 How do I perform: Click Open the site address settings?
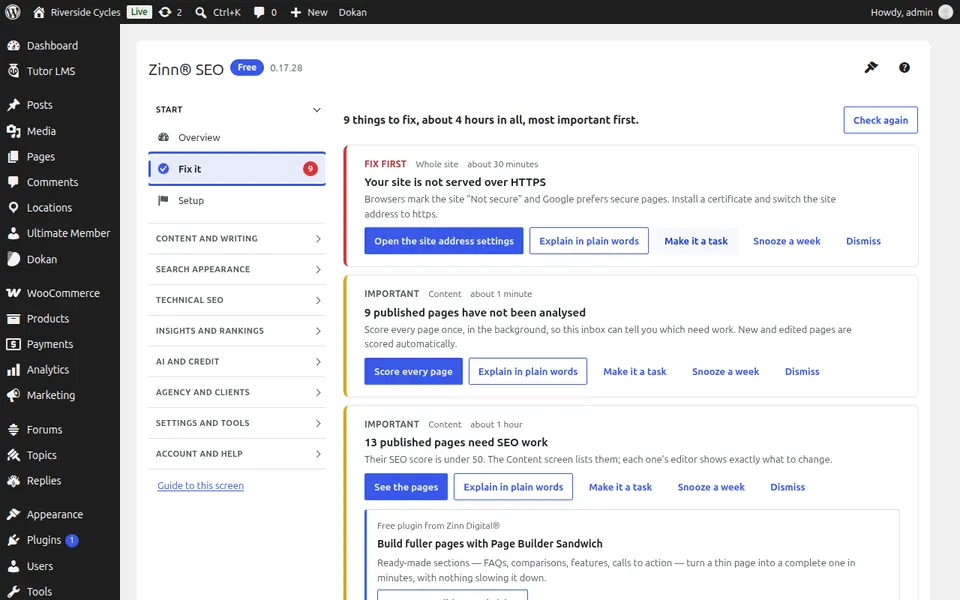click(444, 241)
